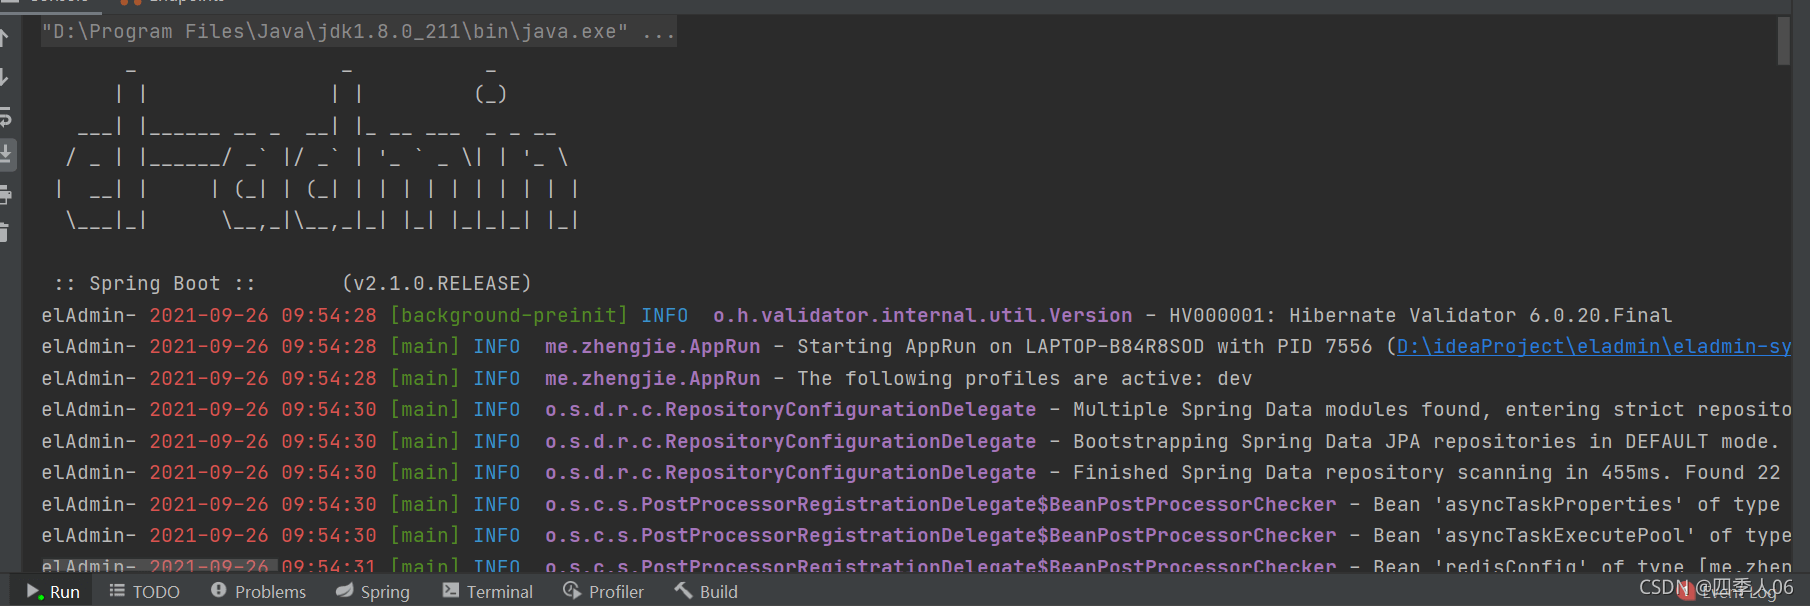
Task: Open the Build tool window
Action: (x=706, y=591)
